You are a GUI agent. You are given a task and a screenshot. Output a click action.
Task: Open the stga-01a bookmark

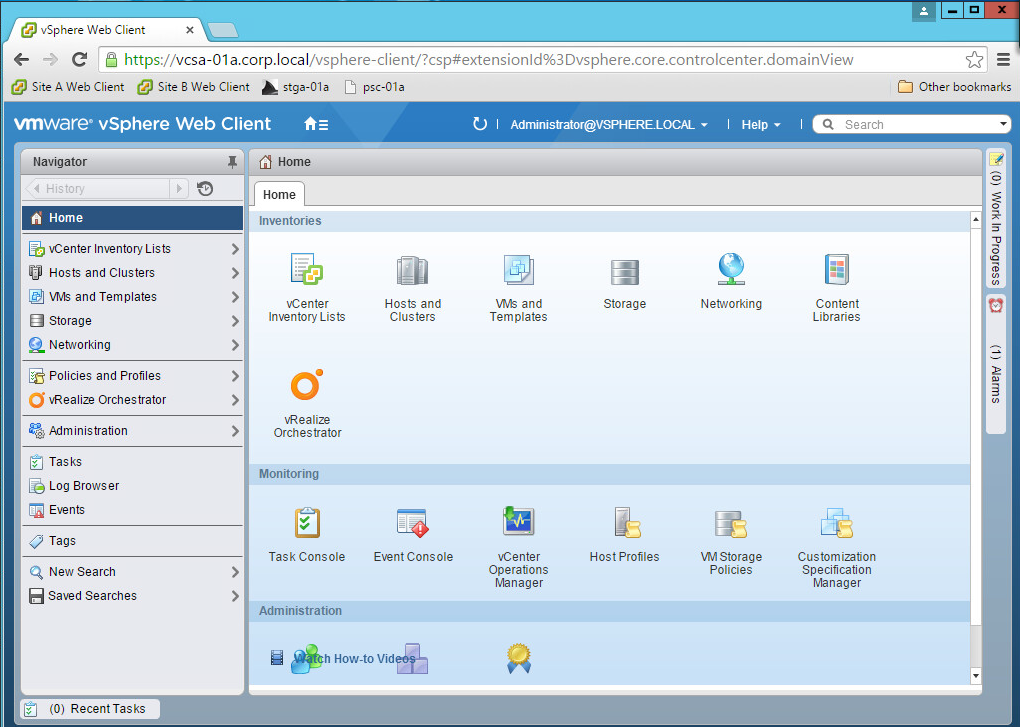click(295, 86)
